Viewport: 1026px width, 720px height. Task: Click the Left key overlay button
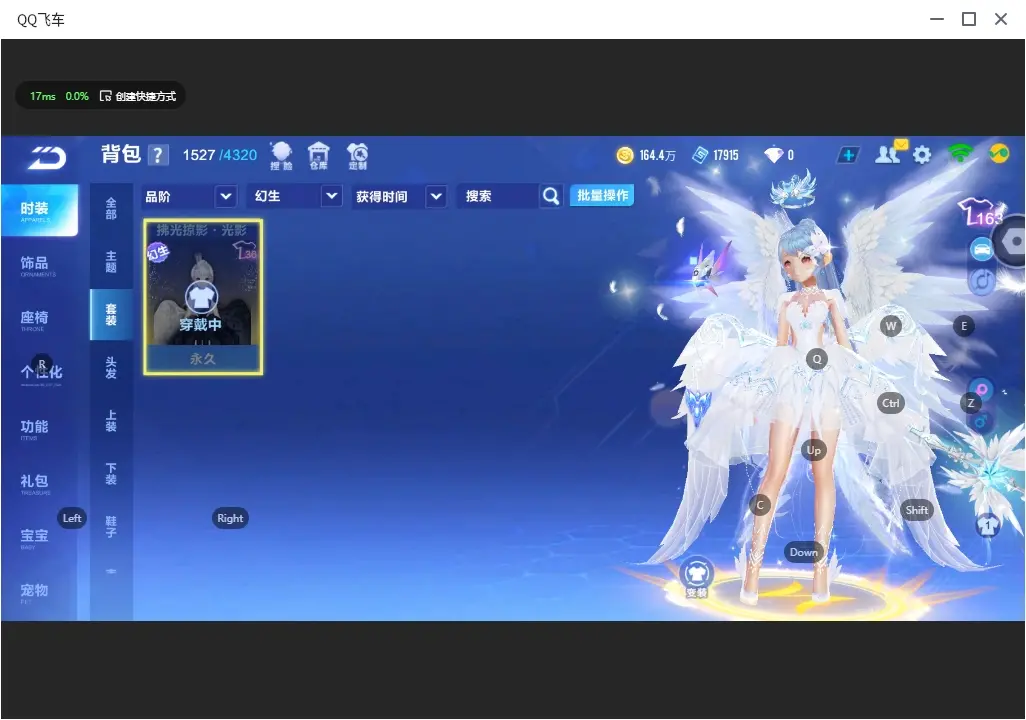[72, 518]
